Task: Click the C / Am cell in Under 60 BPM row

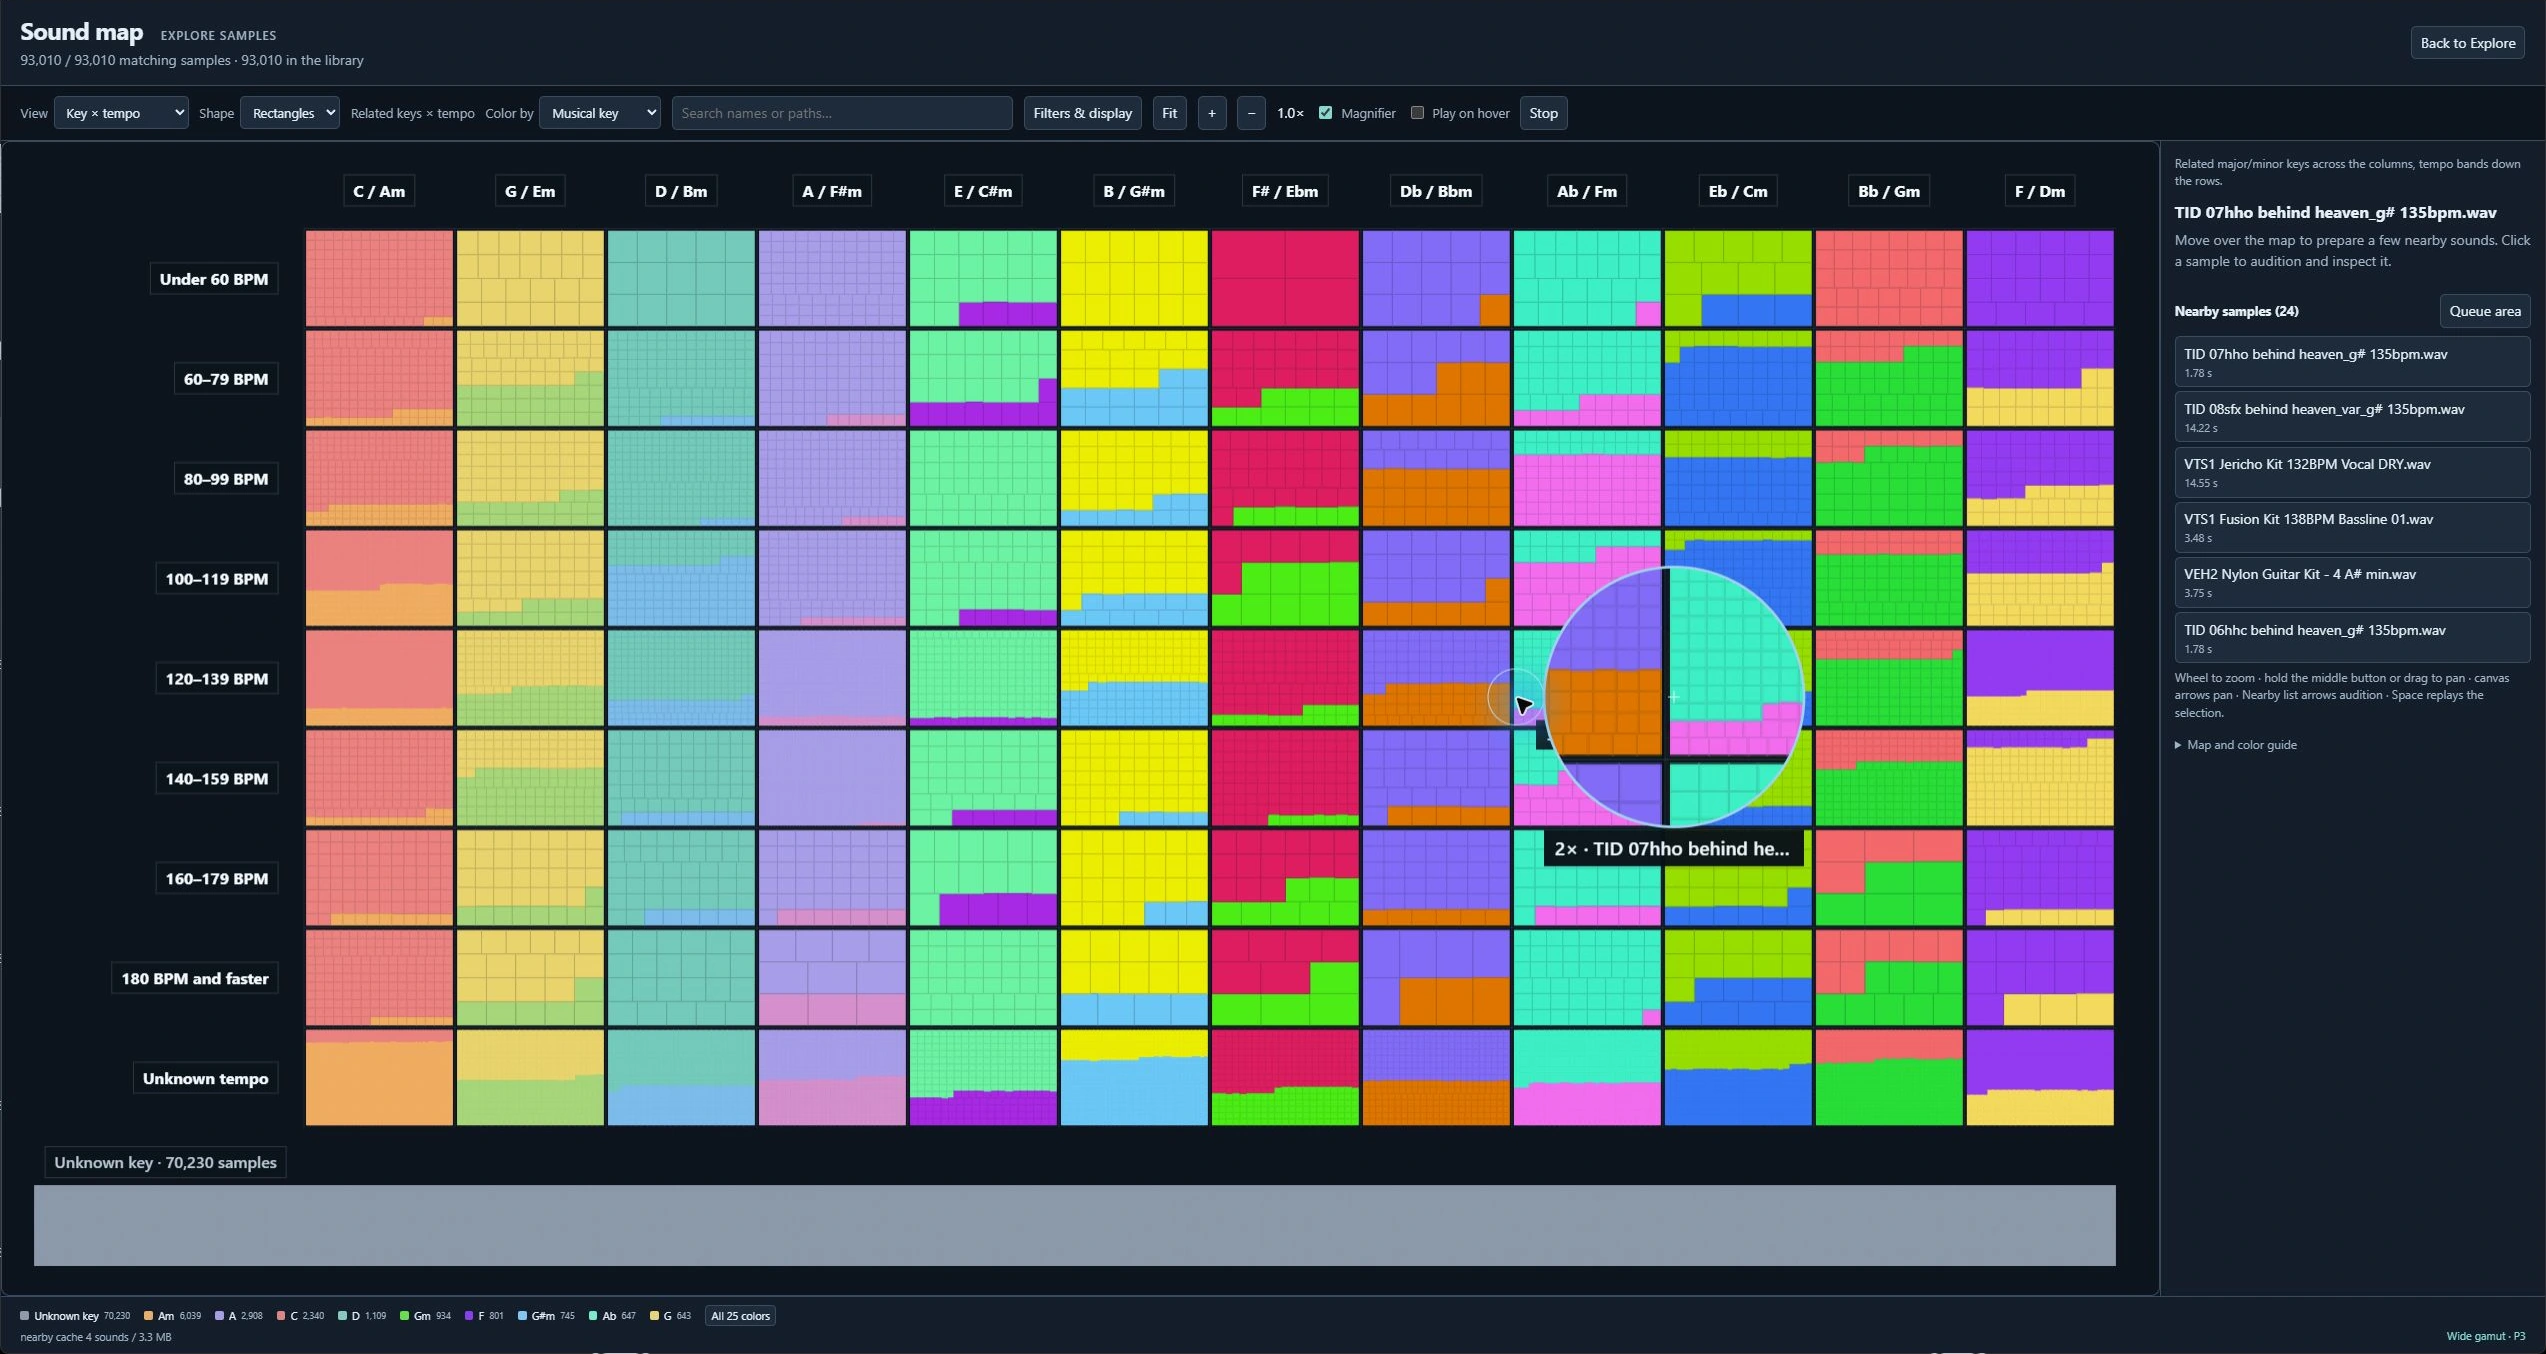Action: click(379, 278)
